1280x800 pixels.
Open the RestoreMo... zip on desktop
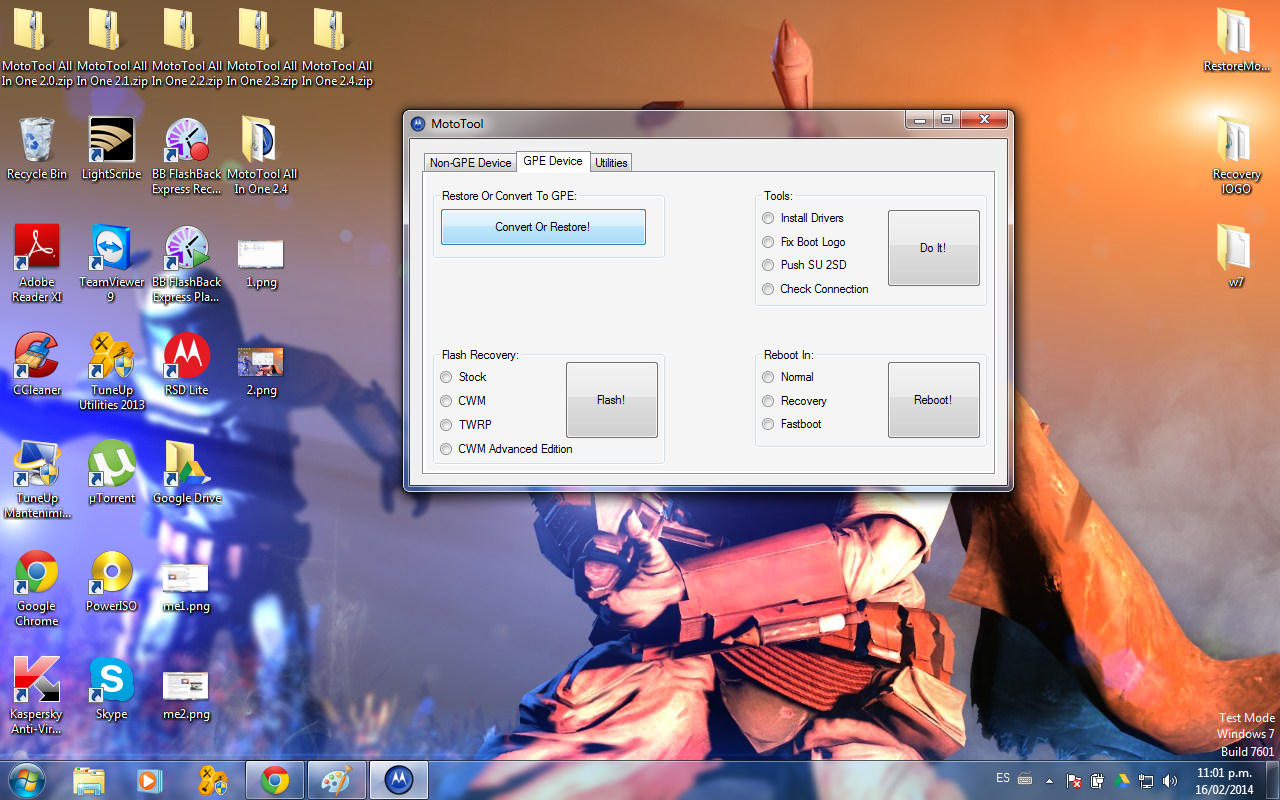point(1237,40)
